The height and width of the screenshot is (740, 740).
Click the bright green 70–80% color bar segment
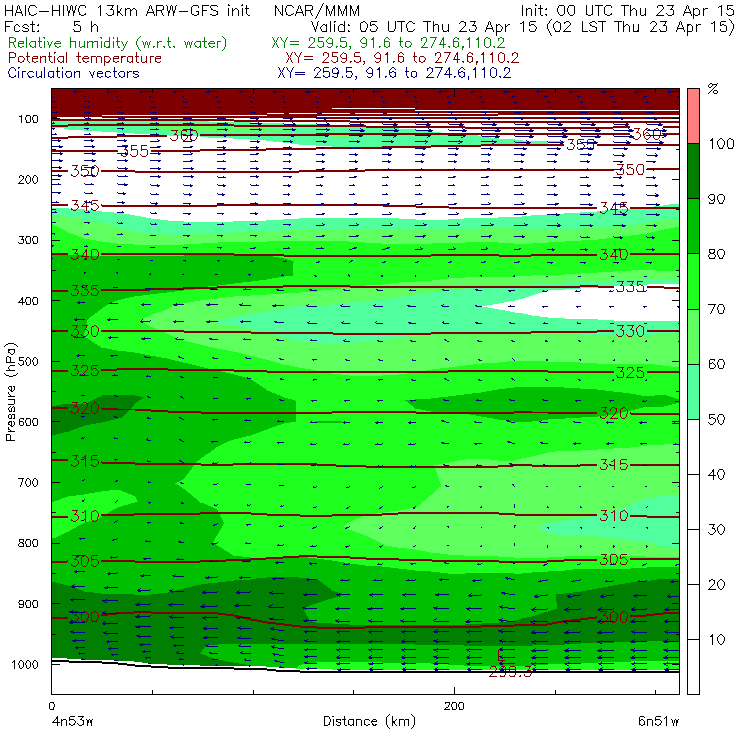coord(693,281)
